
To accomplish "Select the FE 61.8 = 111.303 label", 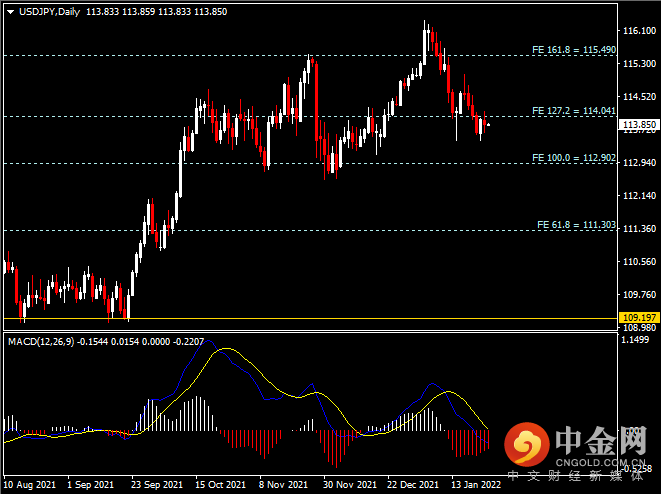I will tap(576, 225).
